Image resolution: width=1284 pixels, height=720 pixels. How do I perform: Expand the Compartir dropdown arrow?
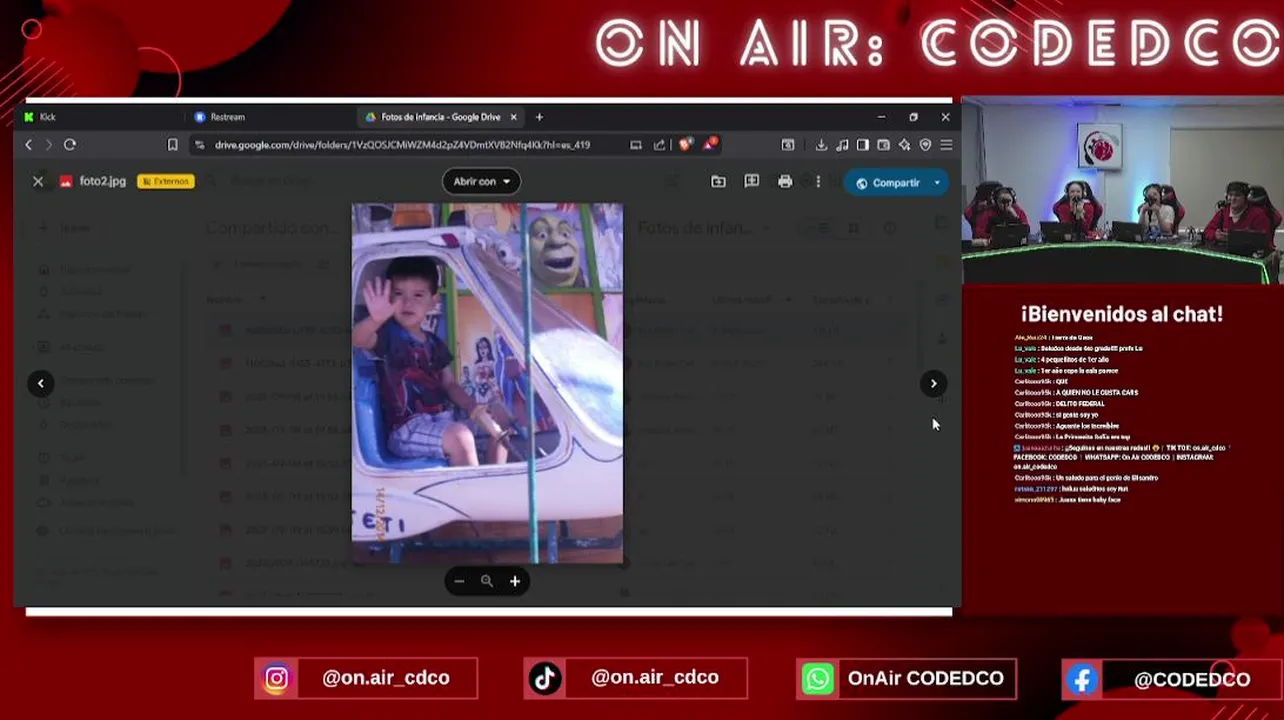pos(937,183)
